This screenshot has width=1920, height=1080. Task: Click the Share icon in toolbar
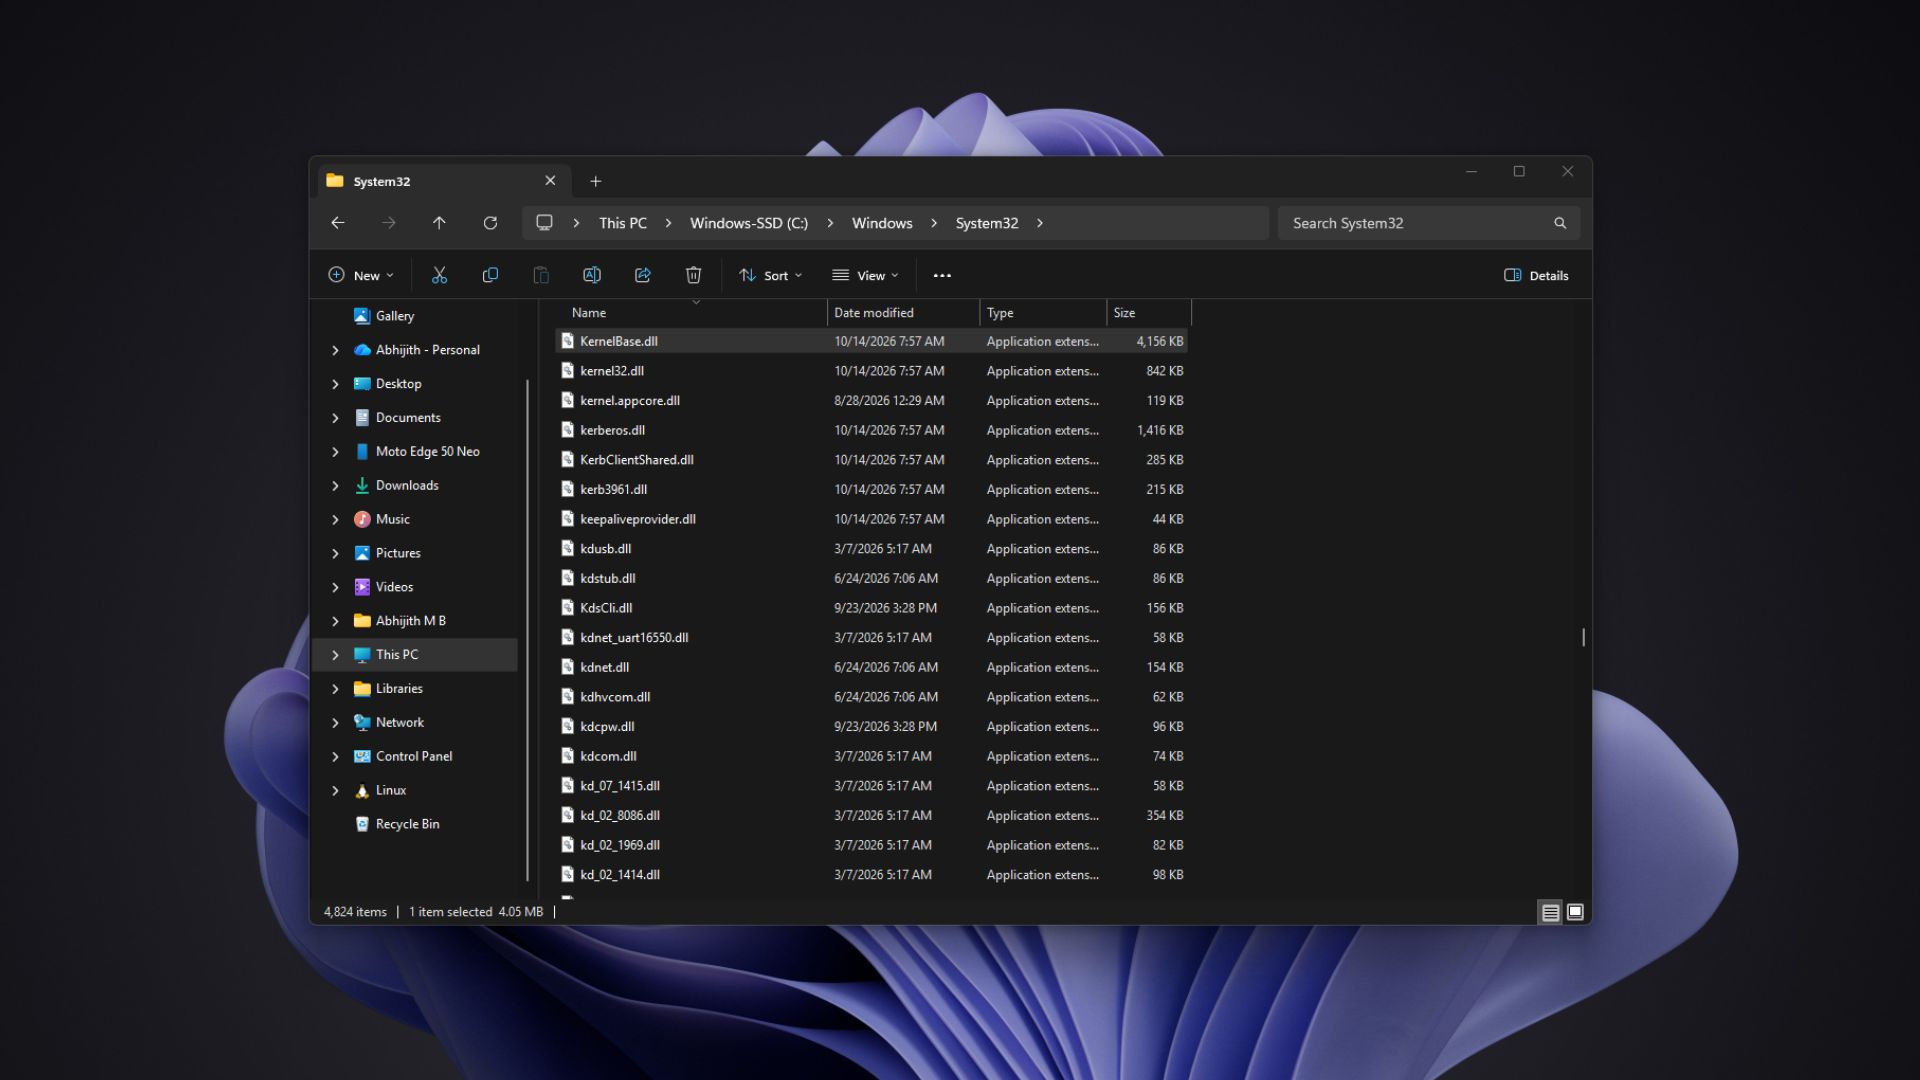point(643,275)
